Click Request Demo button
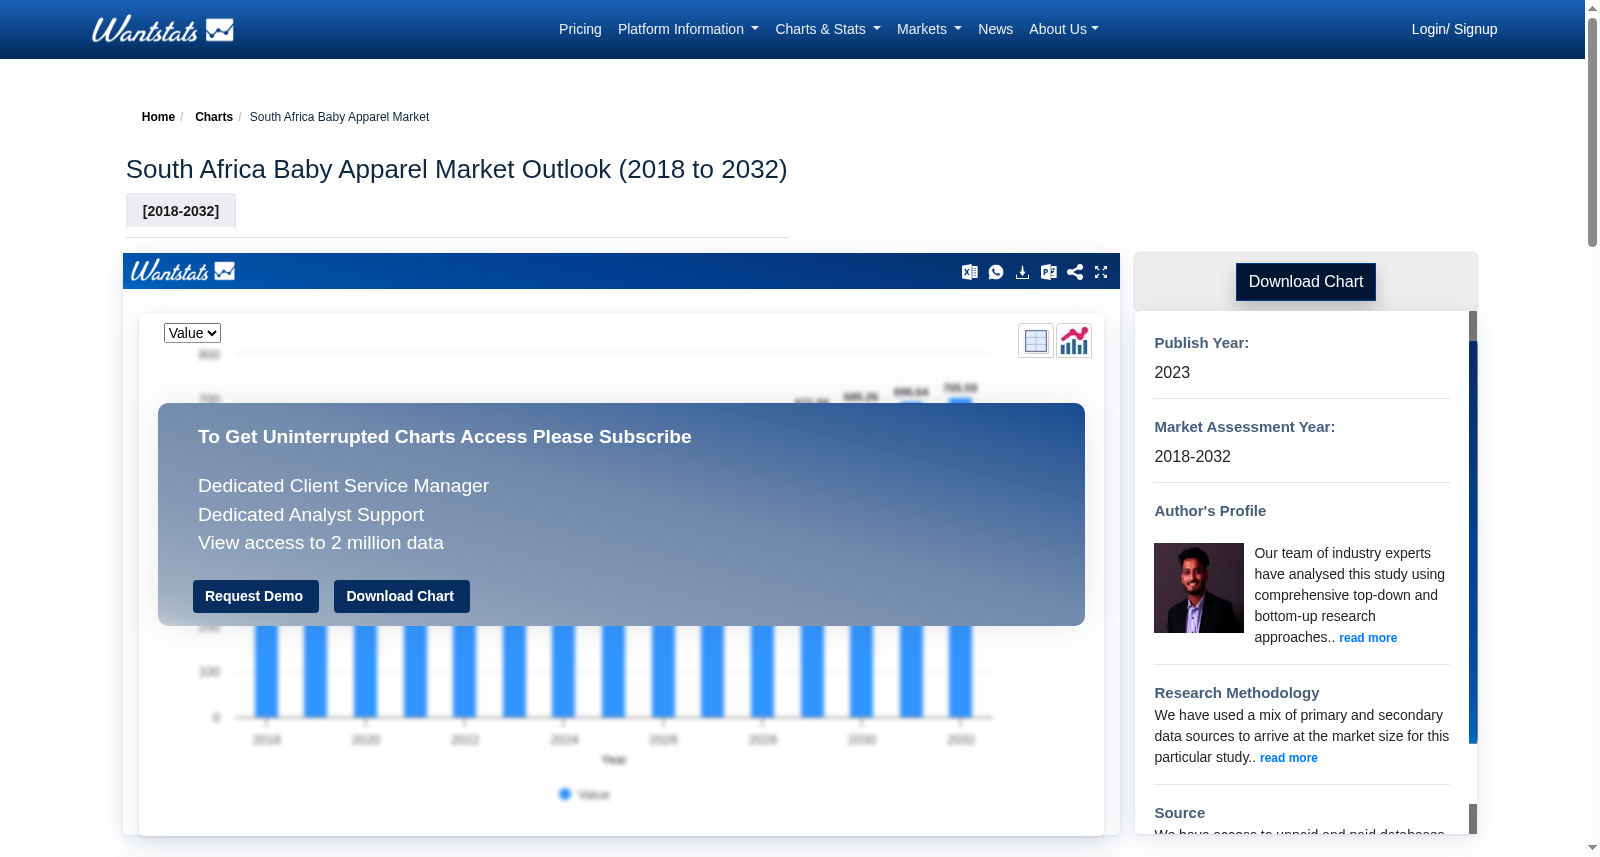 point(254,596)
